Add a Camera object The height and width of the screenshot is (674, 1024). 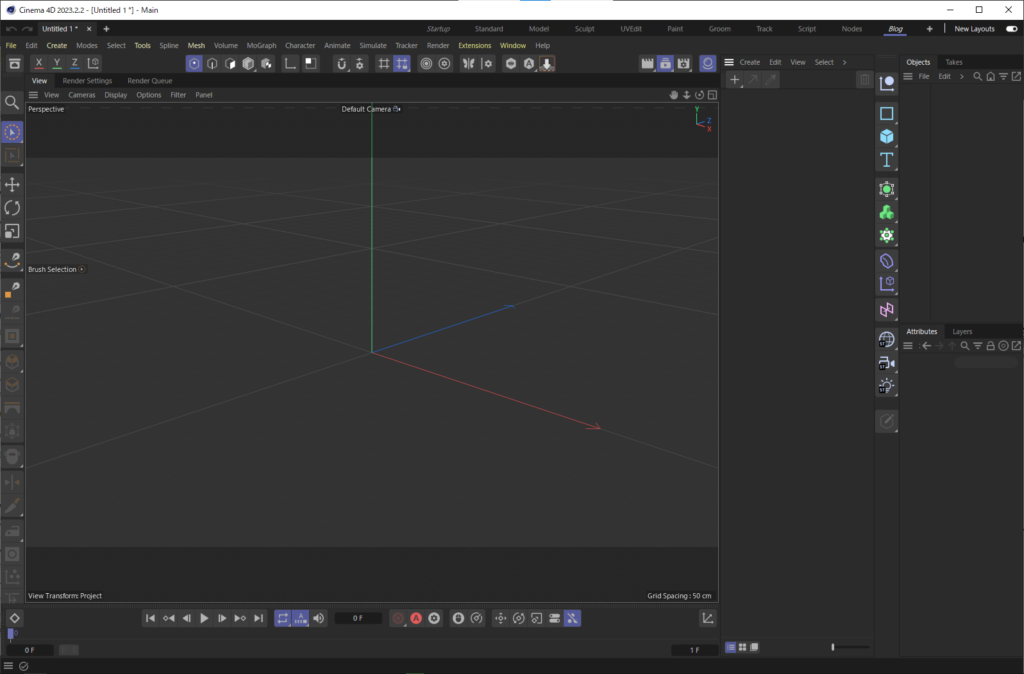coord(886,363)
